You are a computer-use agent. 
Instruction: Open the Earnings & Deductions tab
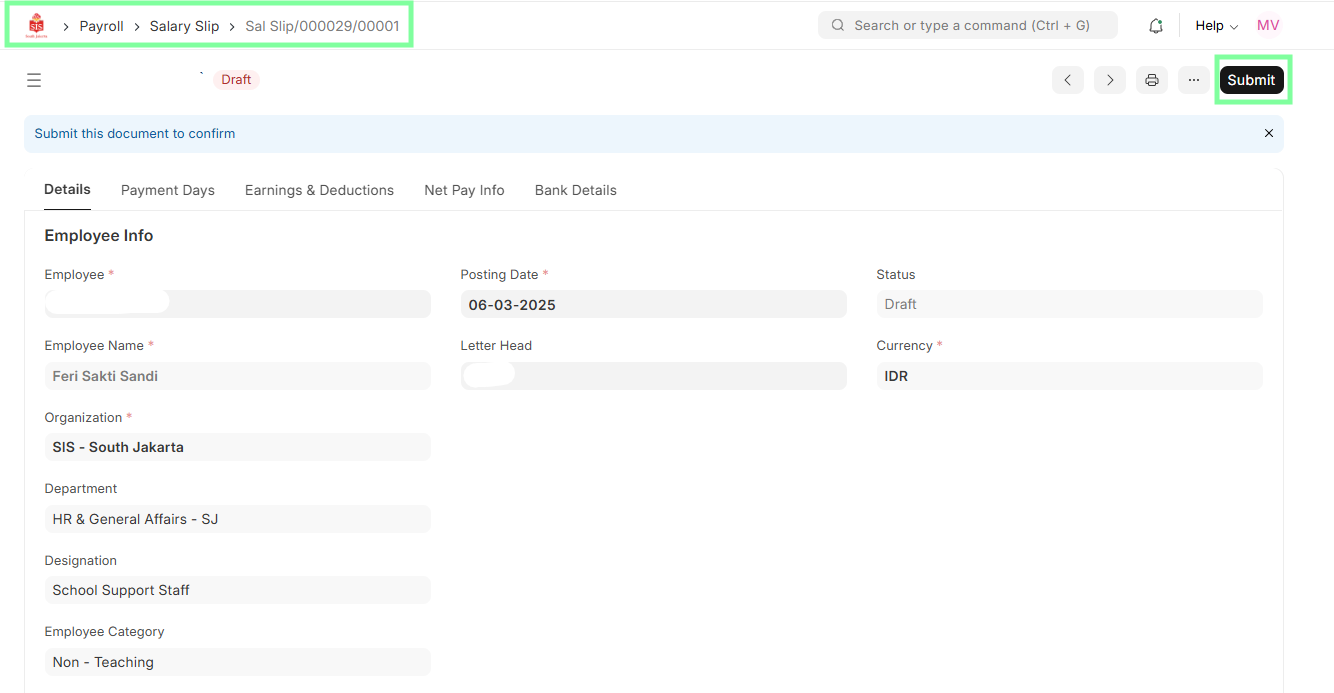tap(319, 190)
